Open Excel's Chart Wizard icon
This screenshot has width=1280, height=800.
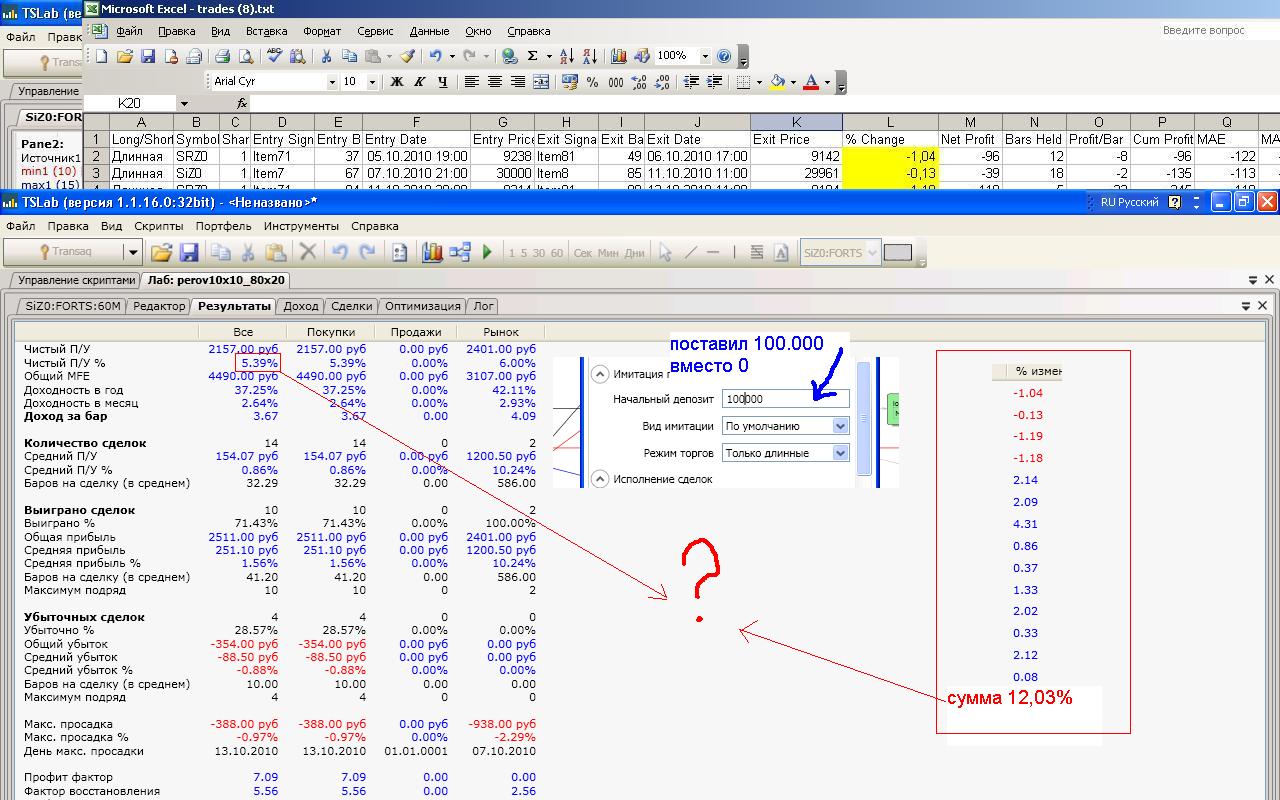tap(618, 56)
